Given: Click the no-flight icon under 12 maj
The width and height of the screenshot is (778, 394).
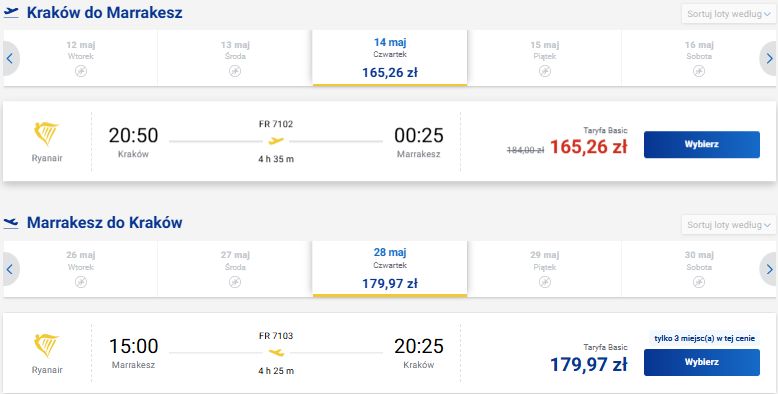Looking at the screenshot, I should (81, 71).
